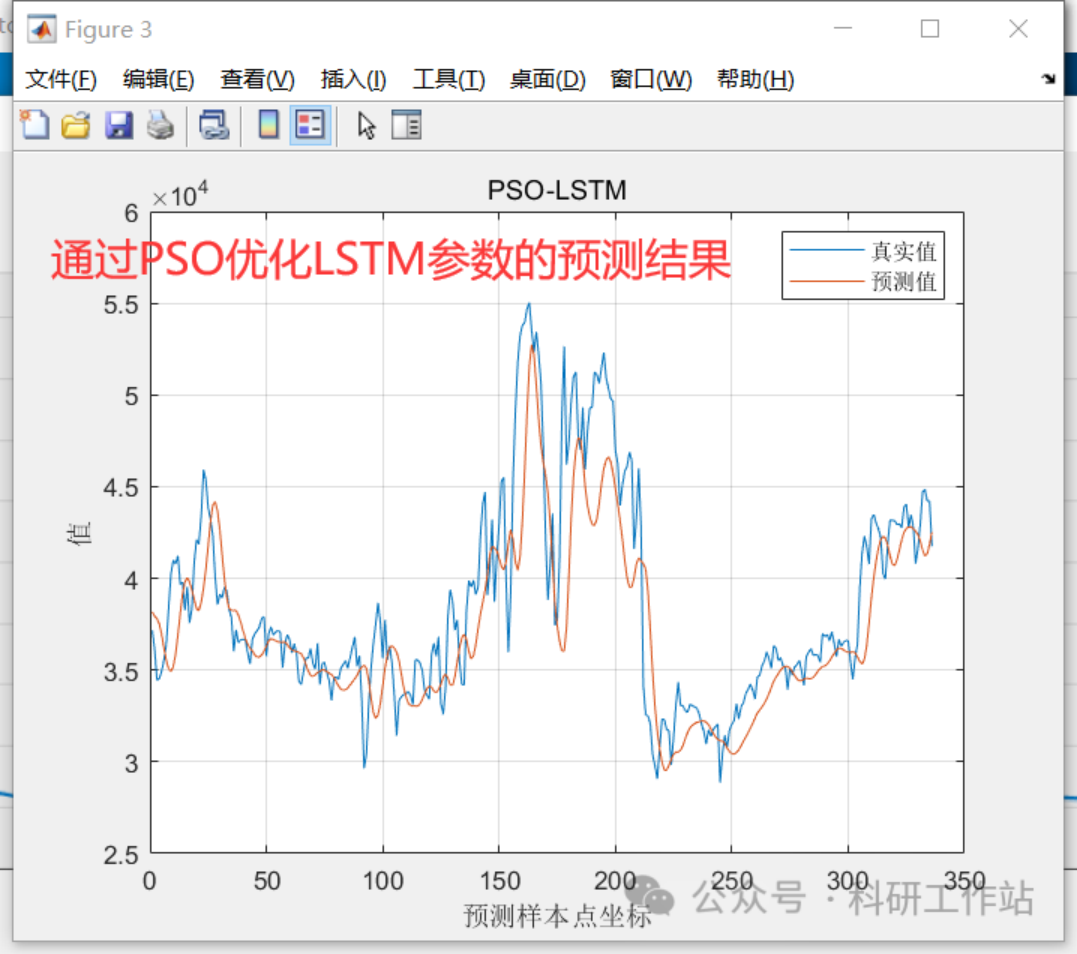Open the Property Inspector toolbar icon
Screen dimensions: 1077x954
[x=406, y=126]
